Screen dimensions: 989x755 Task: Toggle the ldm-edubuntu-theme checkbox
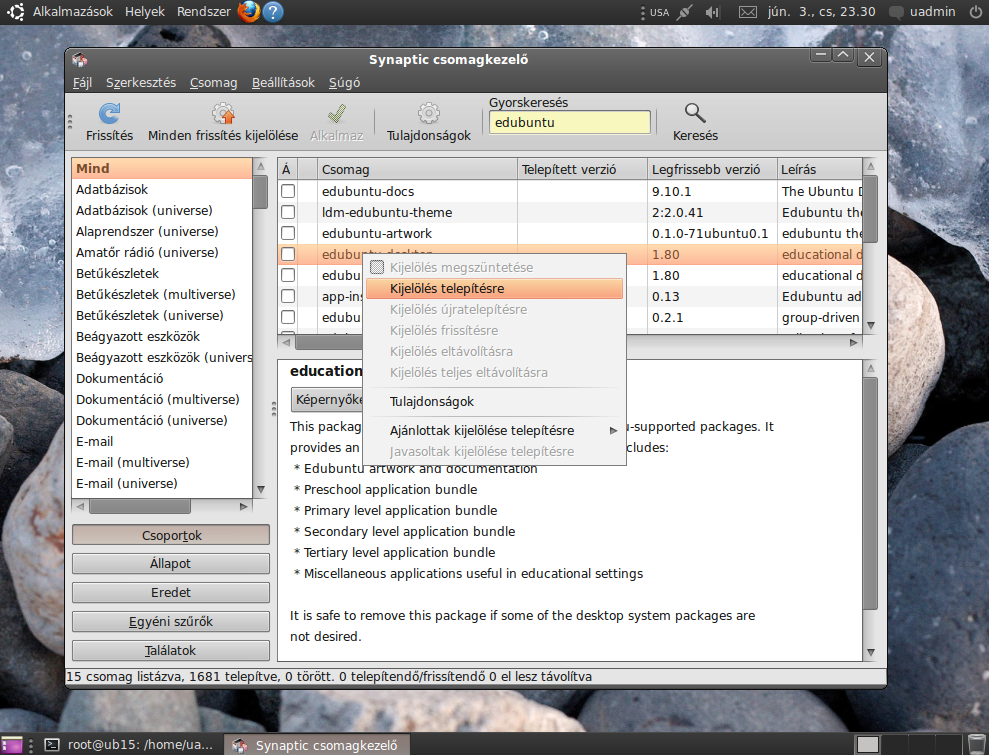(x=288, y=212)
